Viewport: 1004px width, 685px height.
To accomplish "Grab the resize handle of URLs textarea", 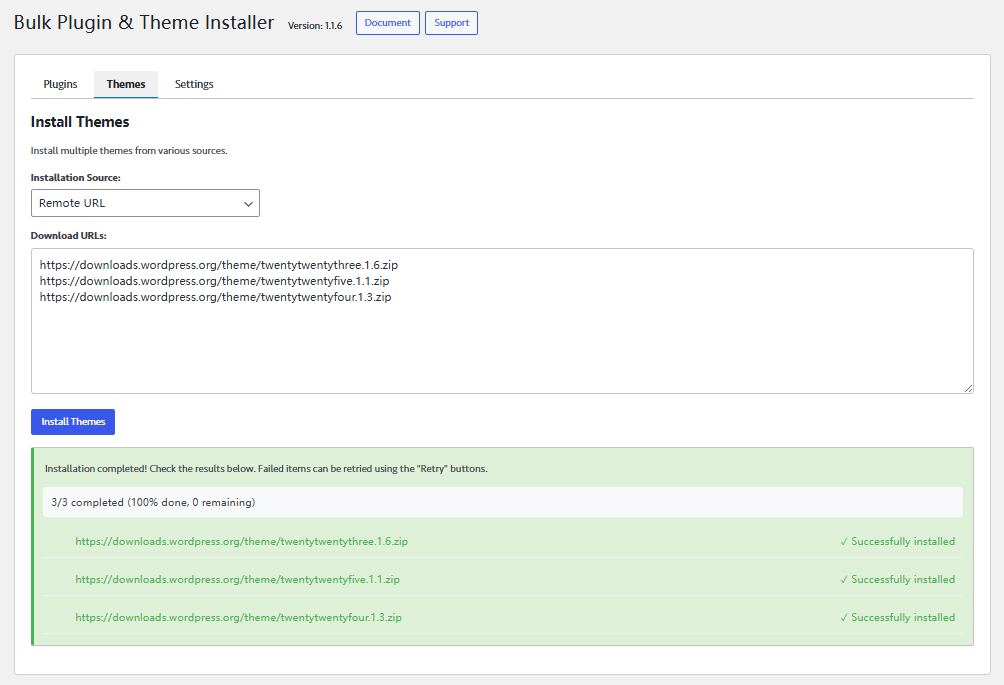I will tap(967, 387).
